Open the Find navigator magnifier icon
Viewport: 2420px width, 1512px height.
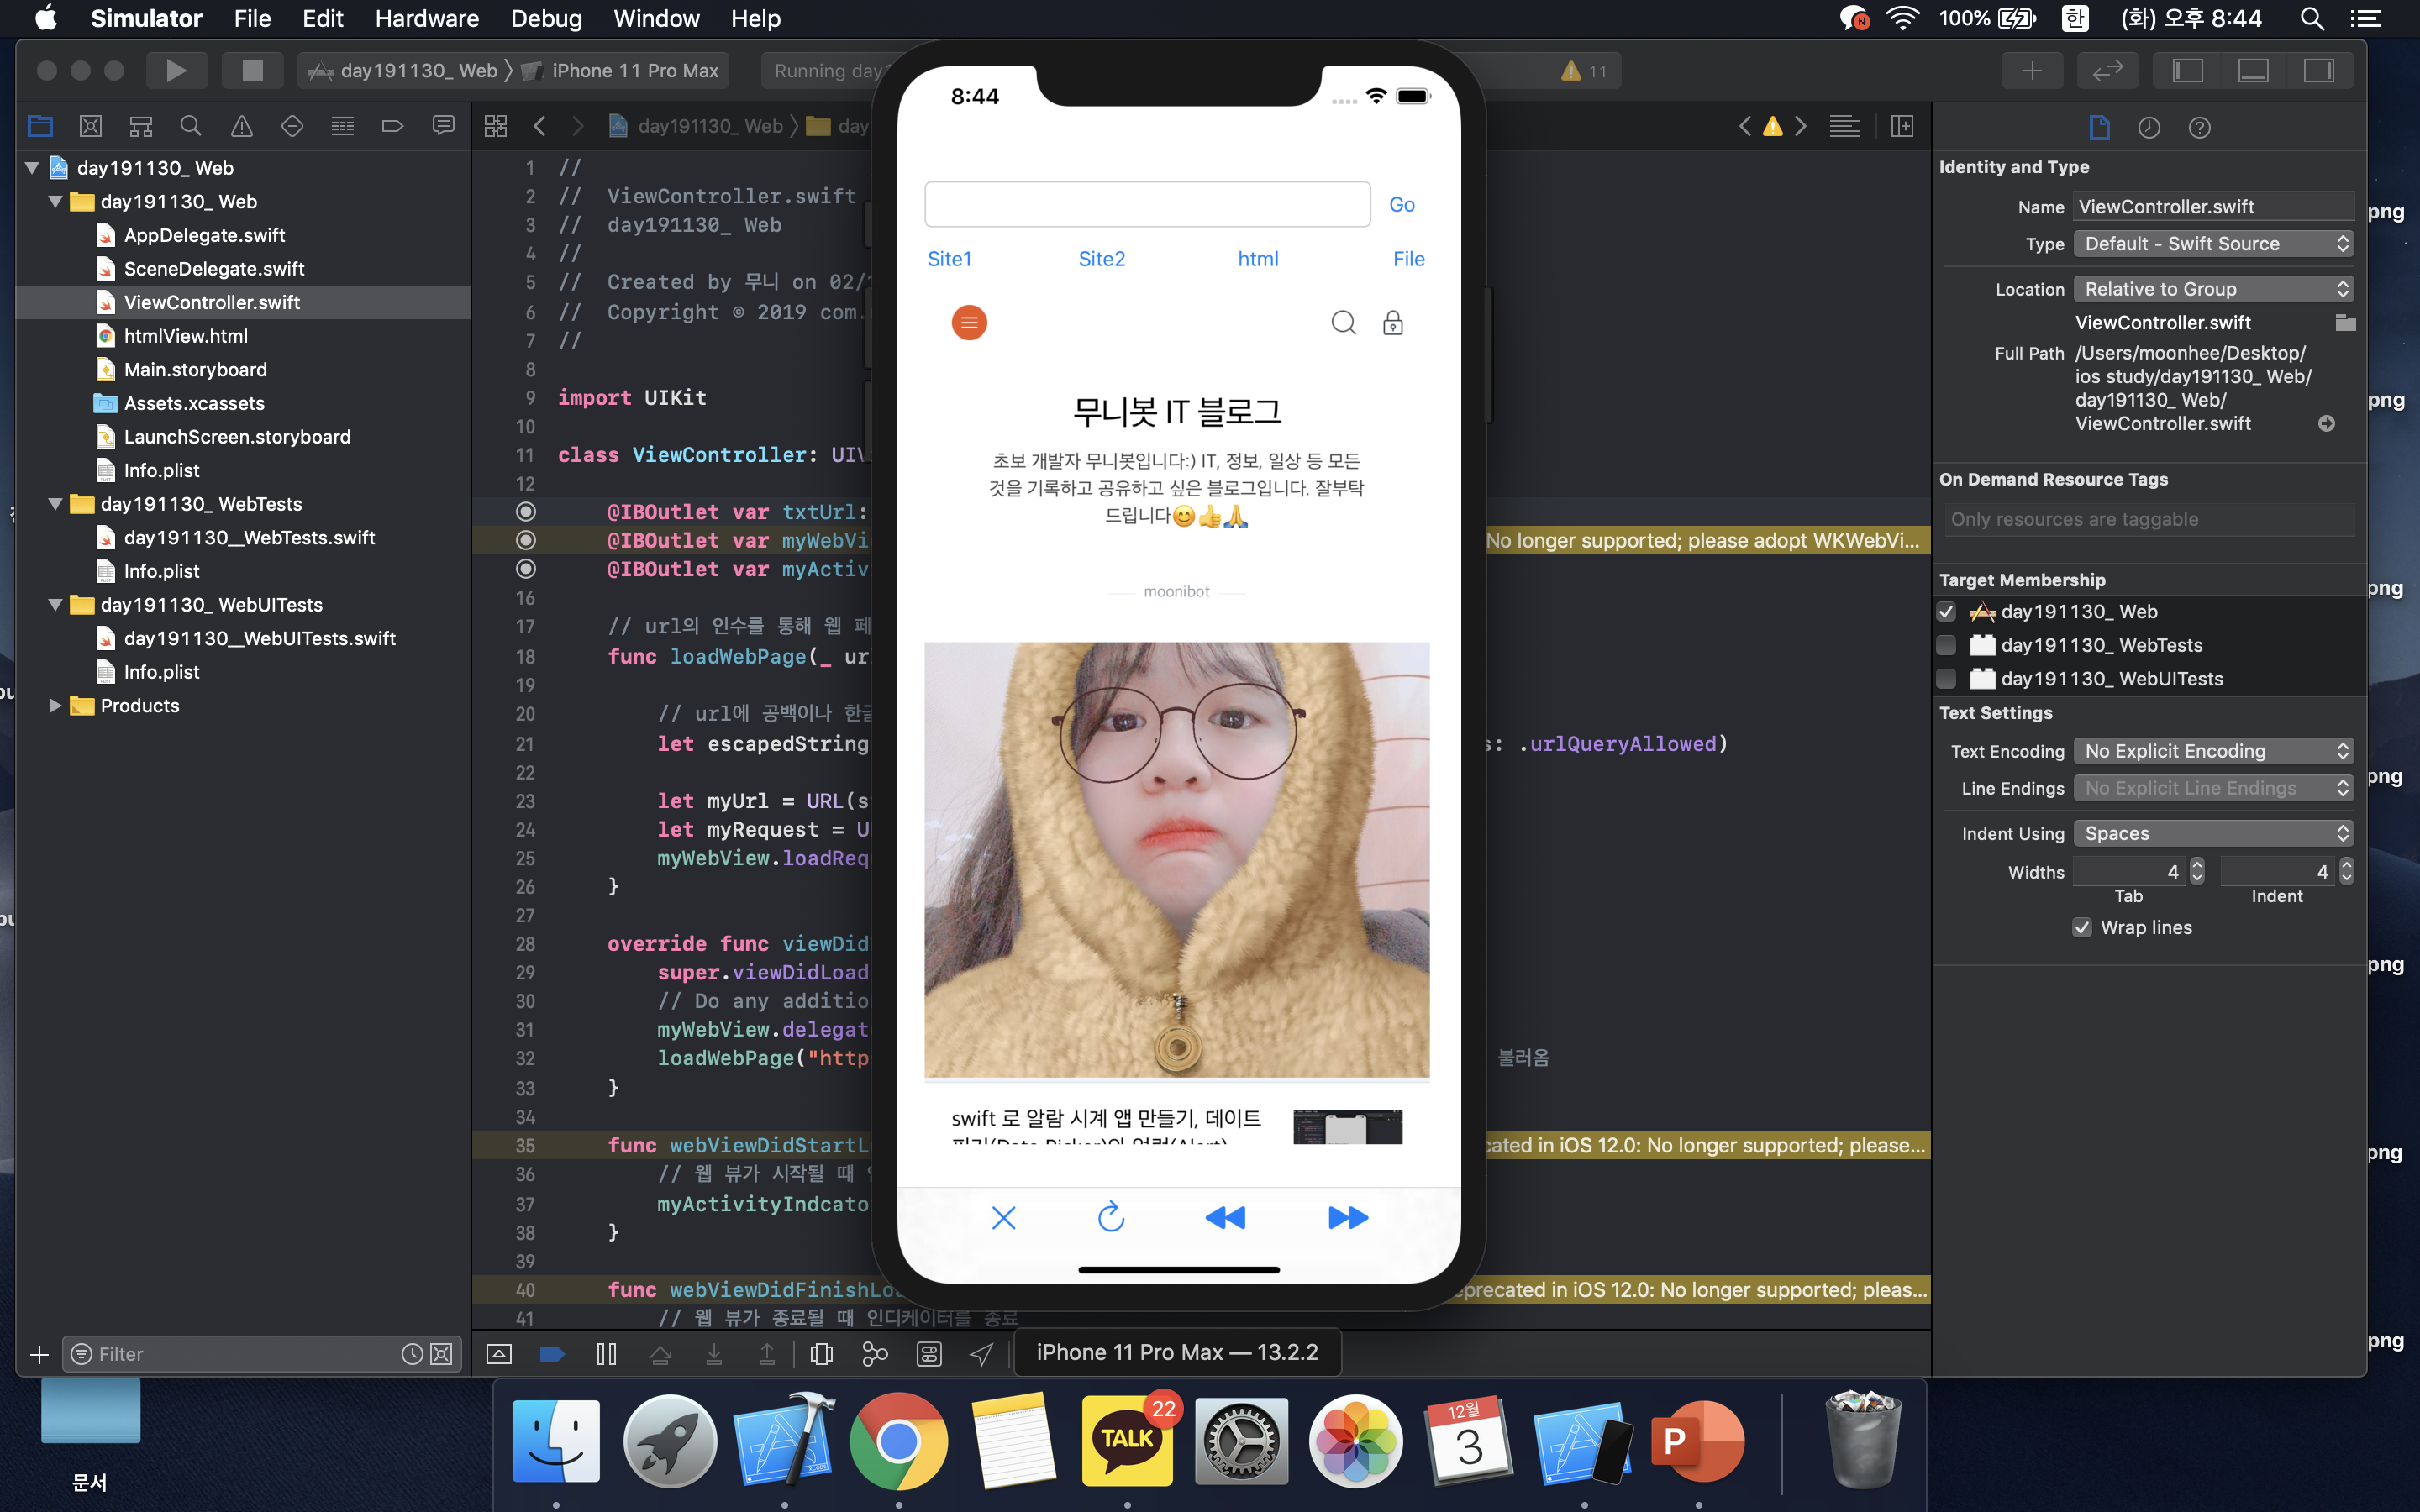(x=190, y=126)
